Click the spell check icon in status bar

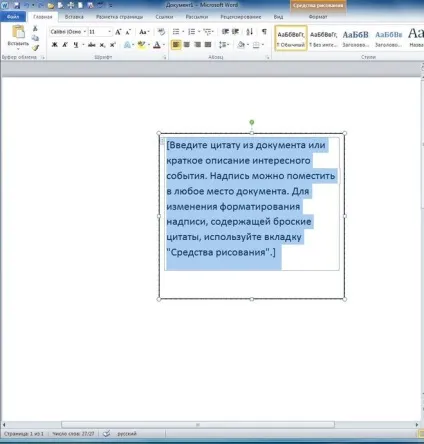(x=106, y=434)
